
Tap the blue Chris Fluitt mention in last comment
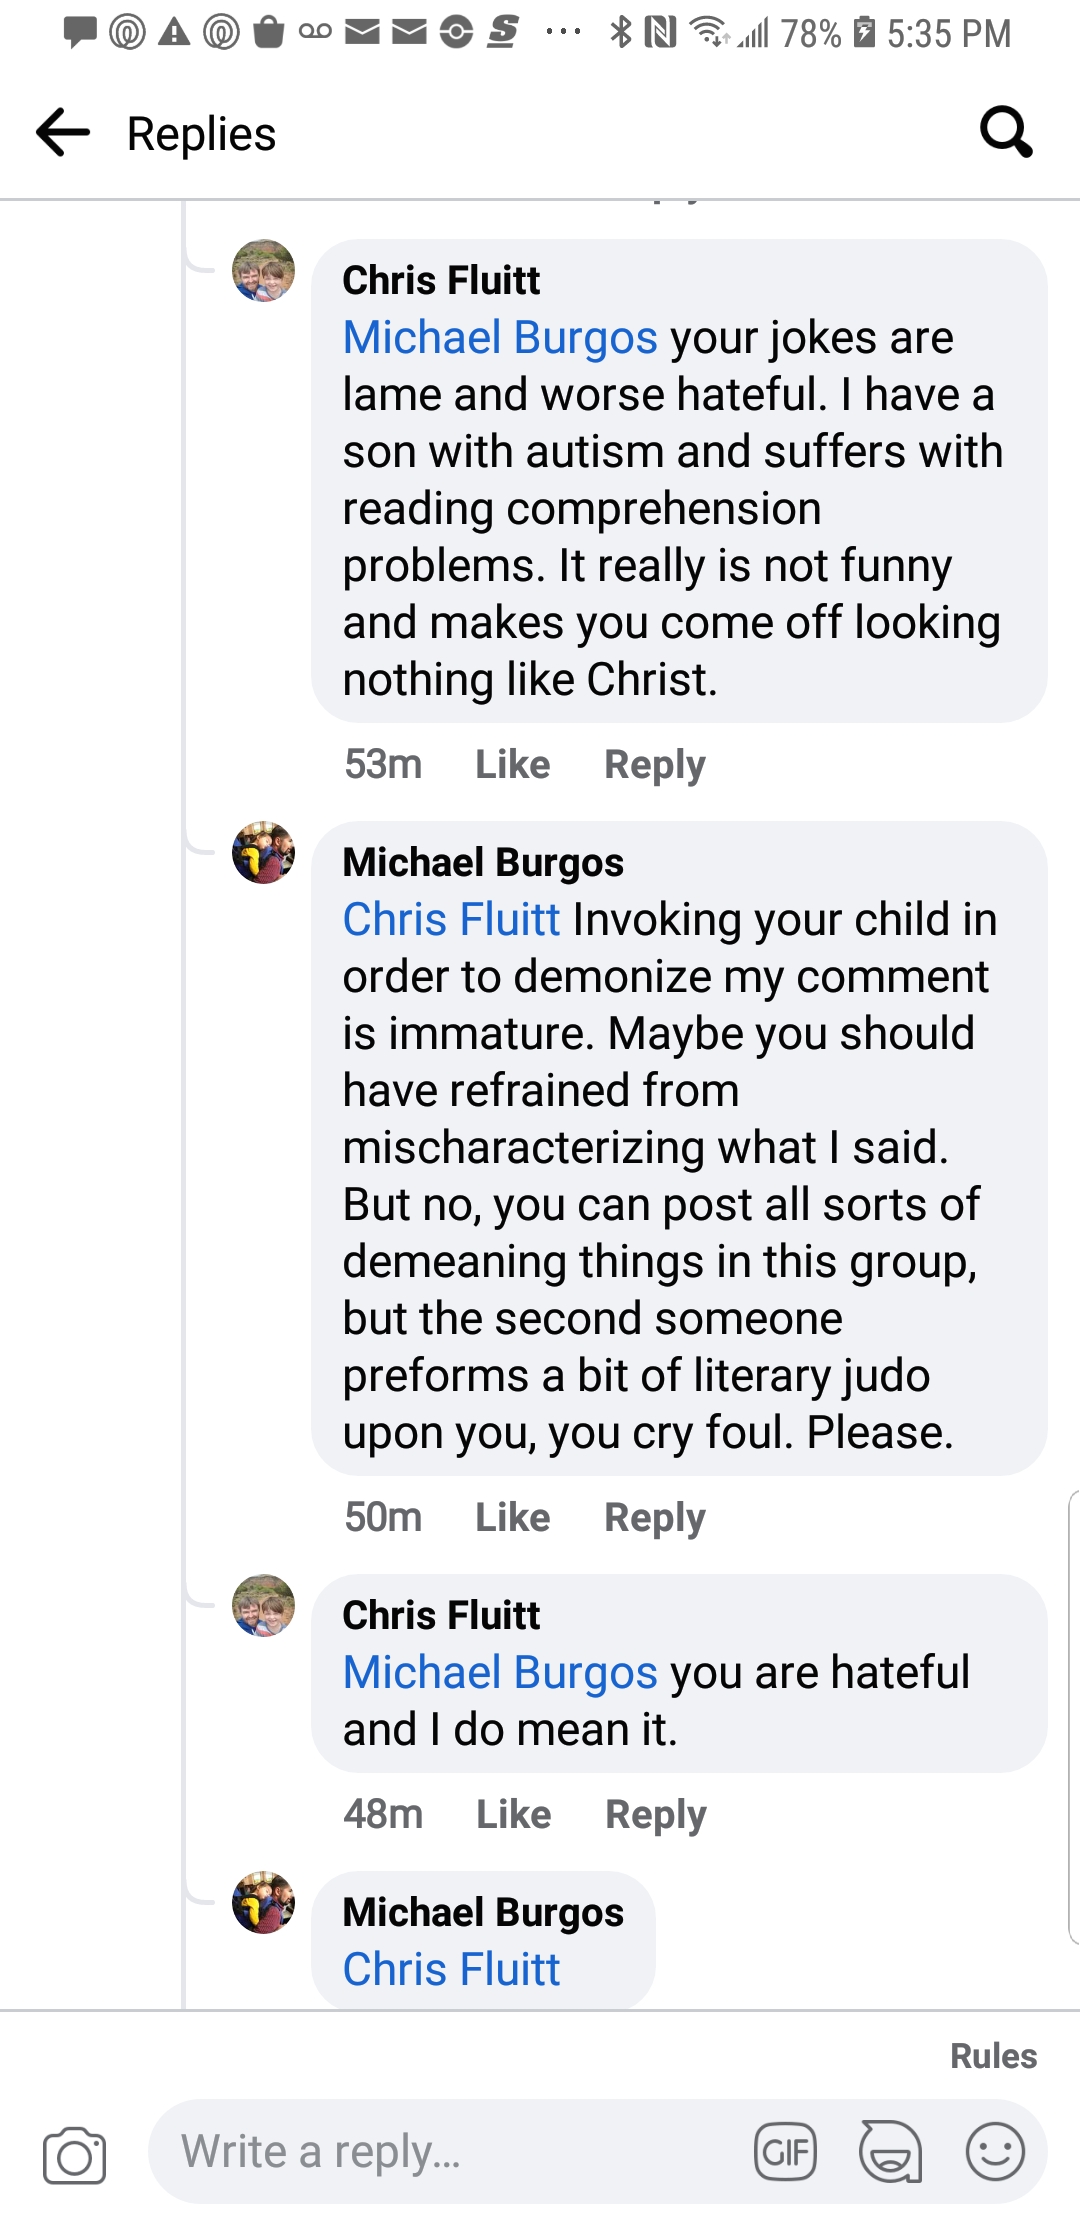coord(451,1969)
